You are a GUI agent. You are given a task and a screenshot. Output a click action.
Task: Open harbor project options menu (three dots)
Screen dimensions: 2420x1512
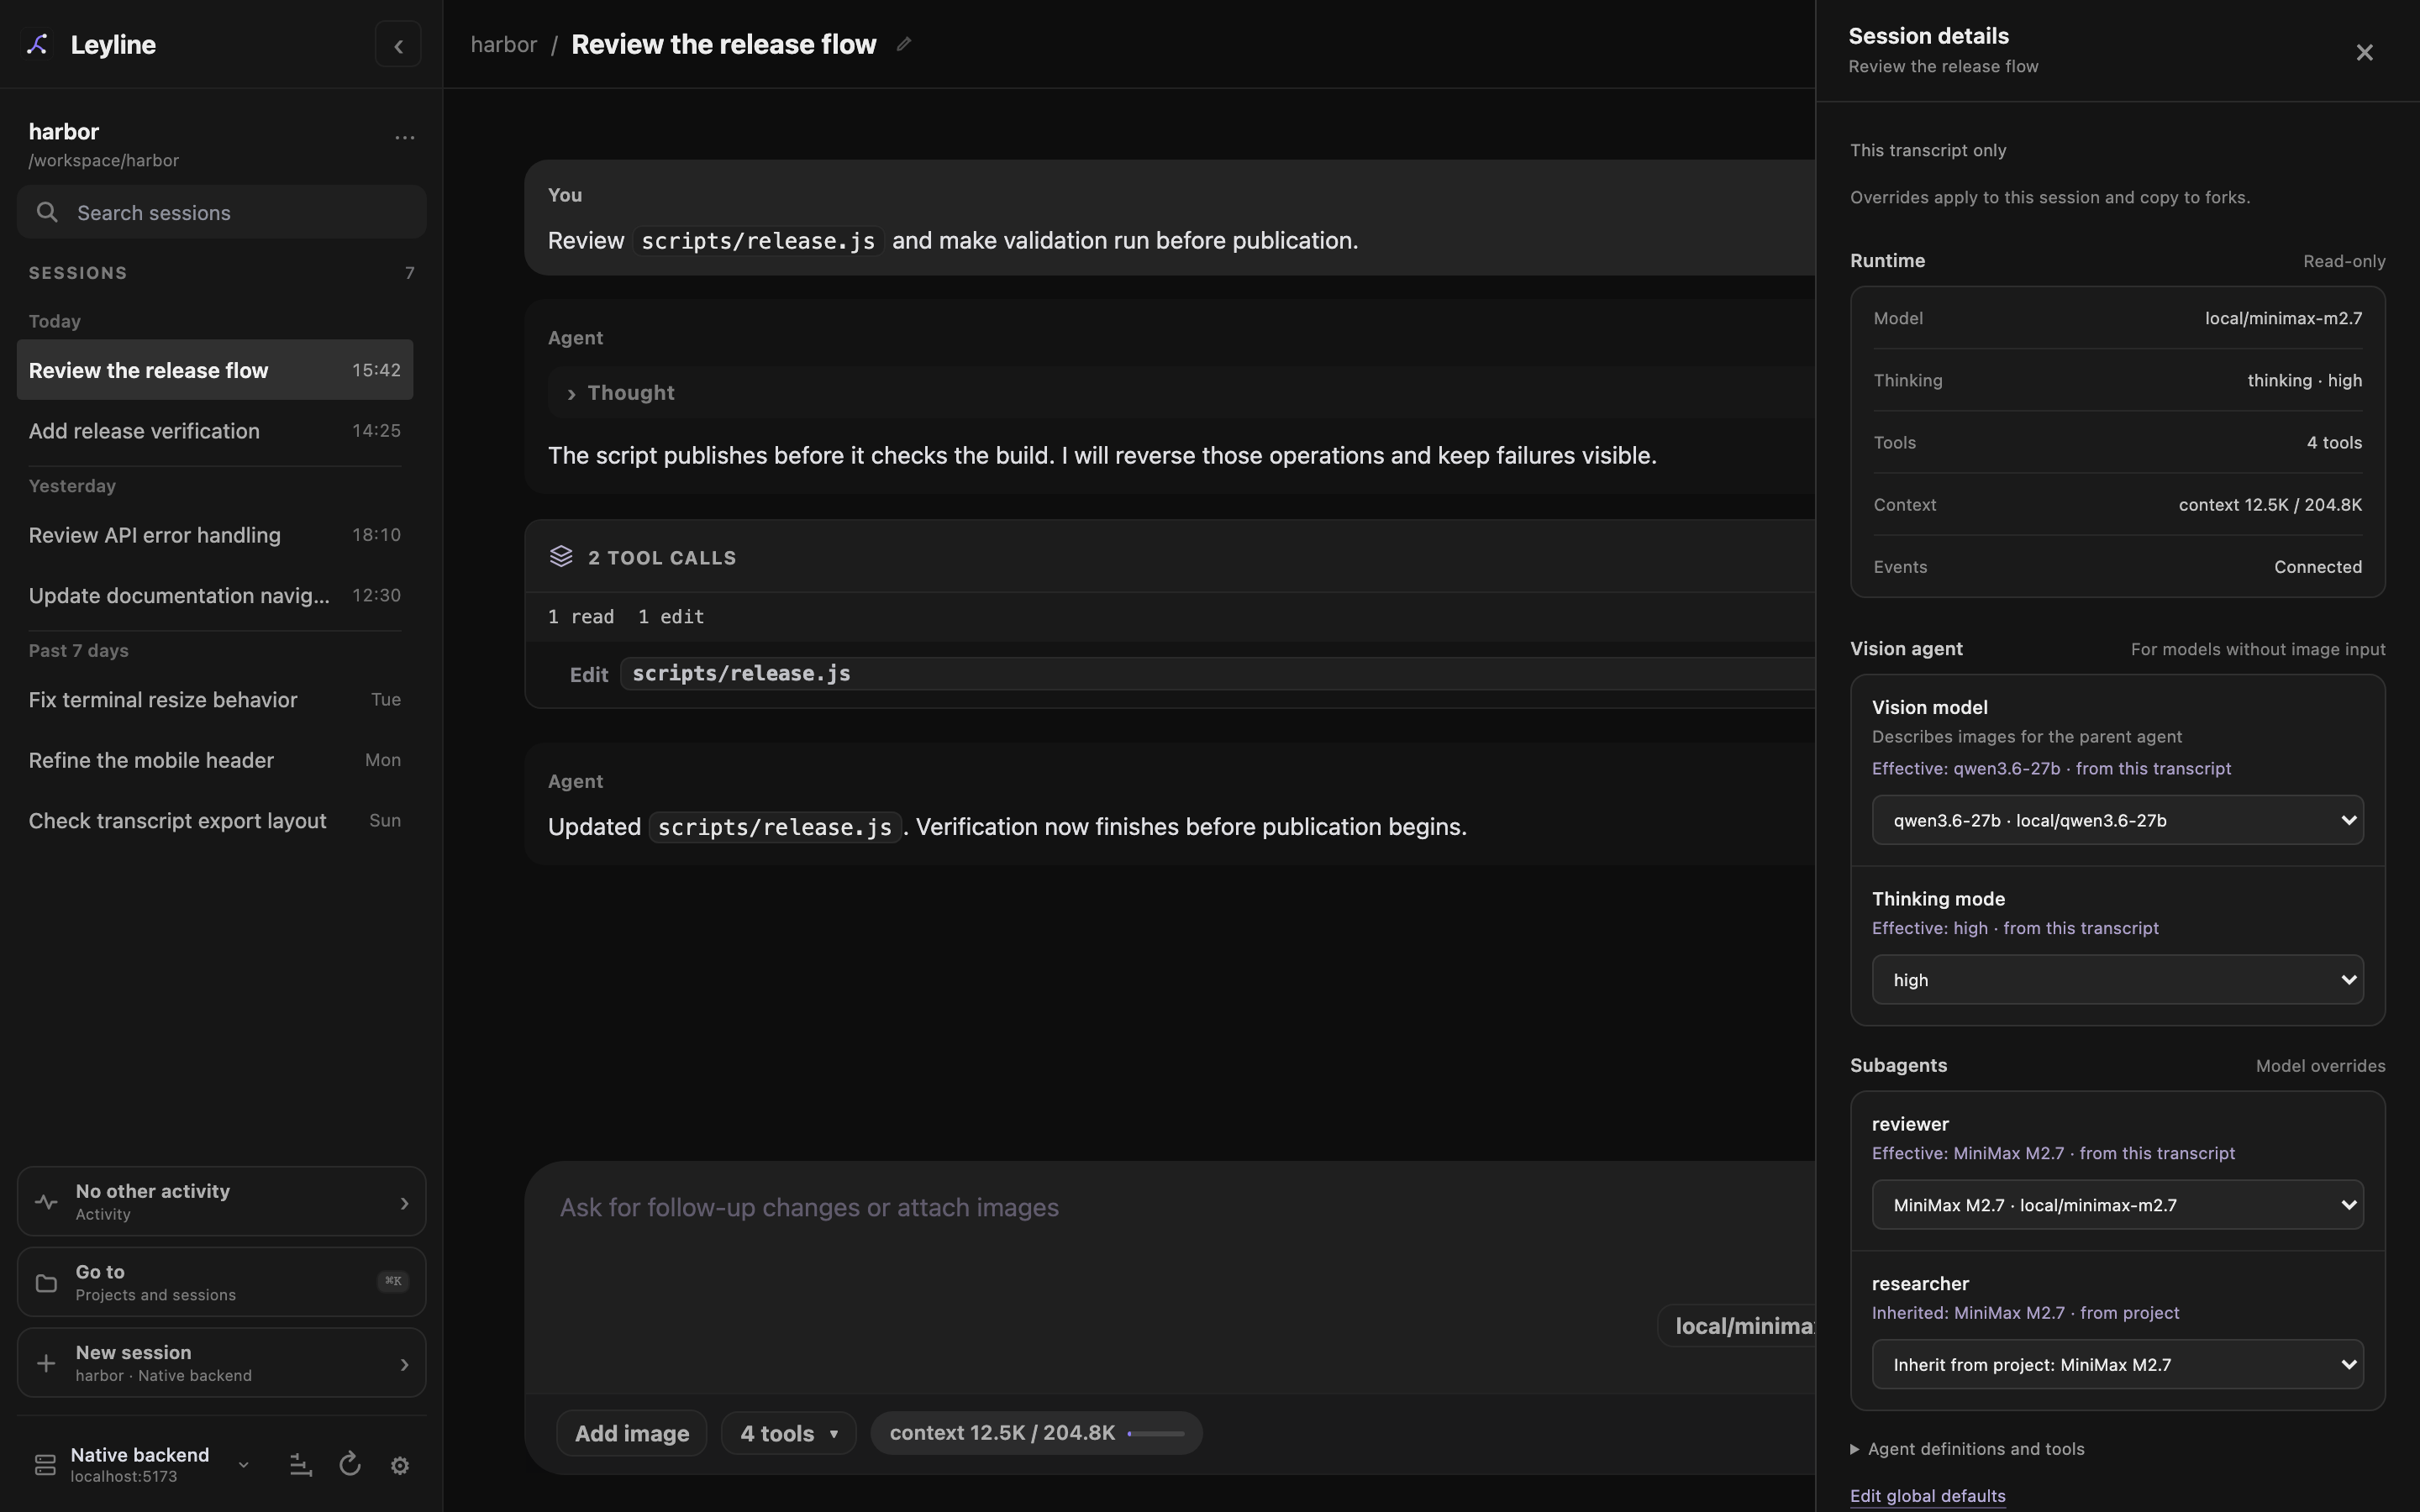404,137
